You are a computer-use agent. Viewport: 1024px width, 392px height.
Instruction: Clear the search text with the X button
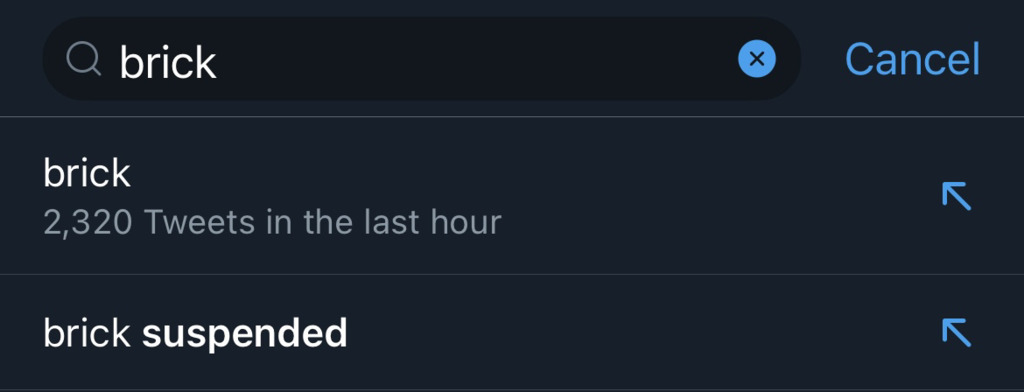[757, 59]
